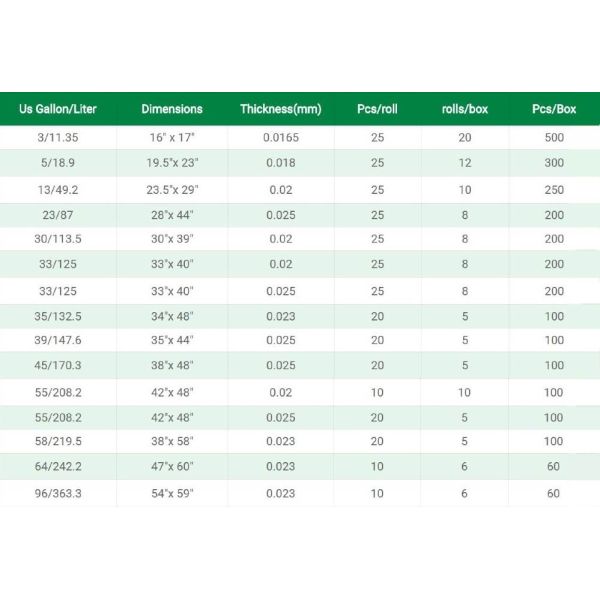The width and height of the screenshot is (600, 600).
Task: Click the 19.5"x 23" dimensions cell
Action: coord(172,163)
